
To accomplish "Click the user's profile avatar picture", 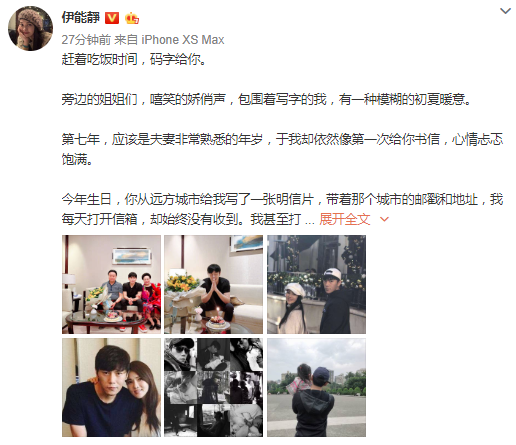I will 30,28.
